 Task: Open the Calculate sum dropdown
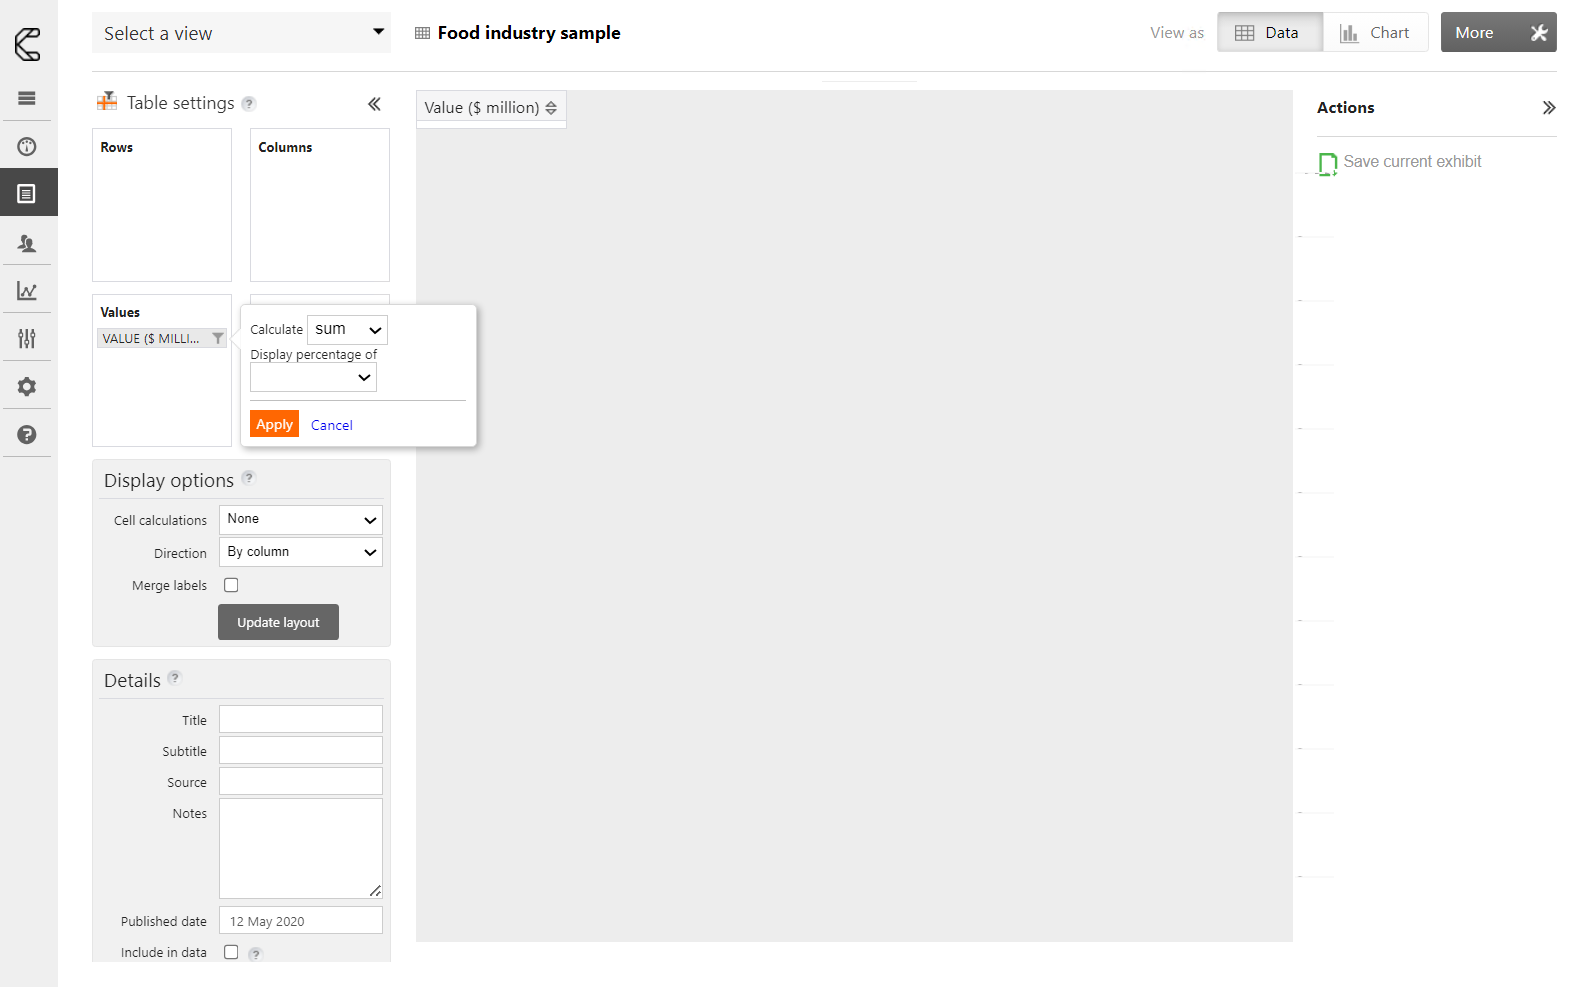(x=347, y=330)
